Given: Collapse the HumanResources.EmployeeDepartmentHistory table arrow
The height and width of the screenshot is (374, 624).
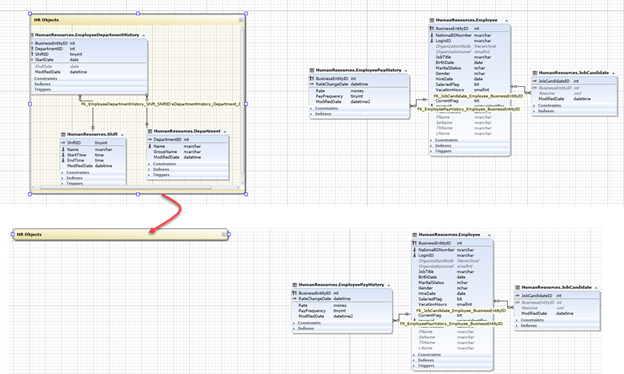Looking at the screenshot, I should pyautogui.click(x=144, y=35).
